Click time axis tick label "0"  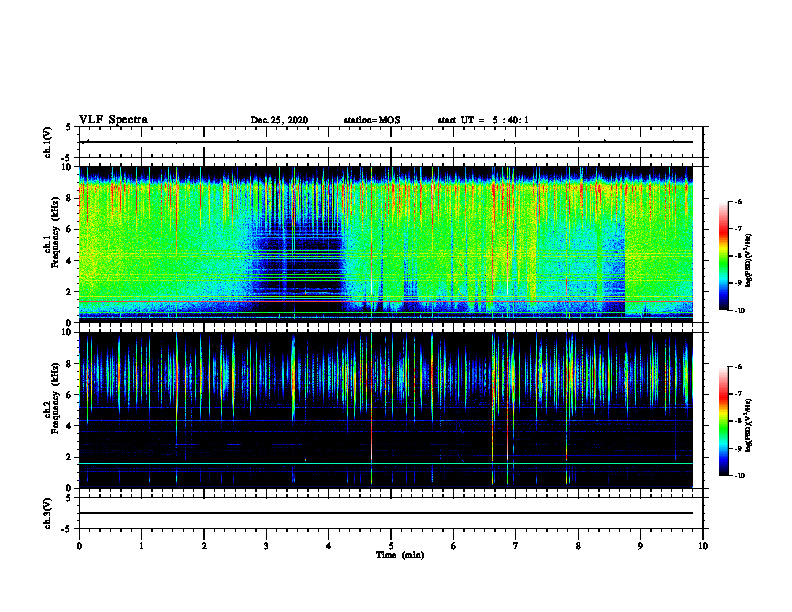pos(79,546)
